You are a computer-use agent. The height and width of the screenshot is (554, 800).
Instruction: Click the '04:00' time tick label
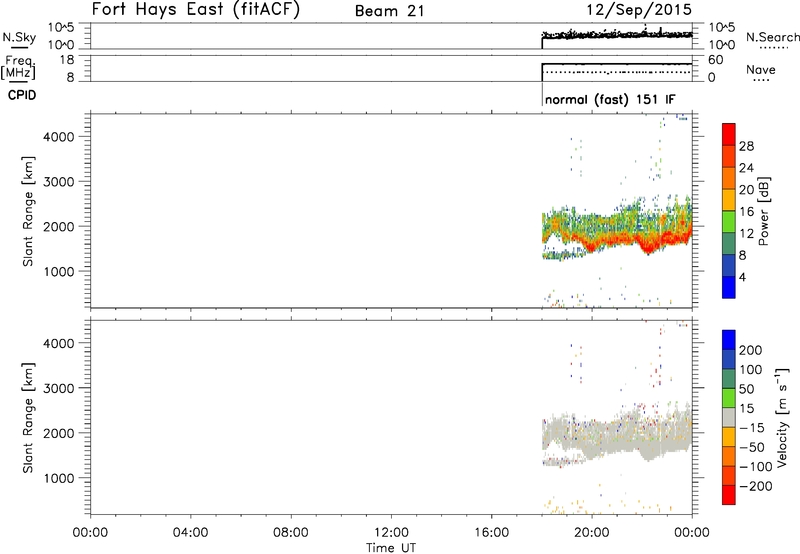(190, 533)
